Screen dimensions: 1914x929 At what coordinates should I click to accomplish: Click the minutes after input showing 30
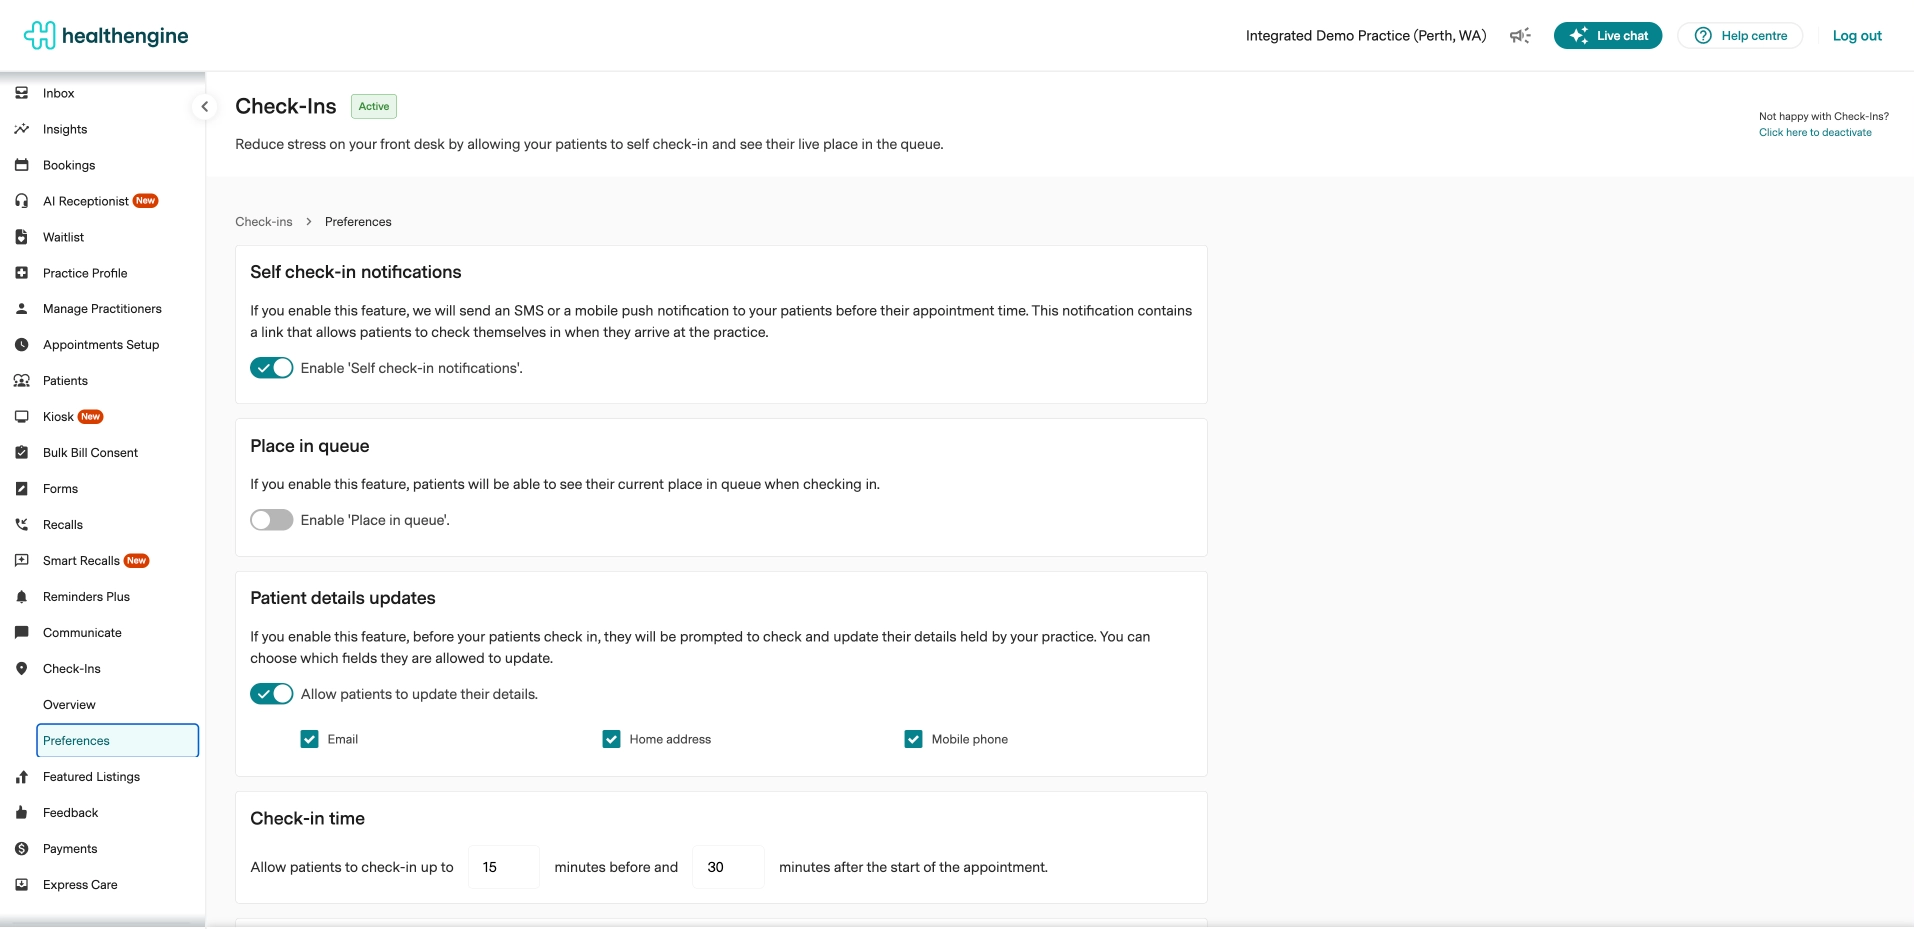tap(728, 867)
